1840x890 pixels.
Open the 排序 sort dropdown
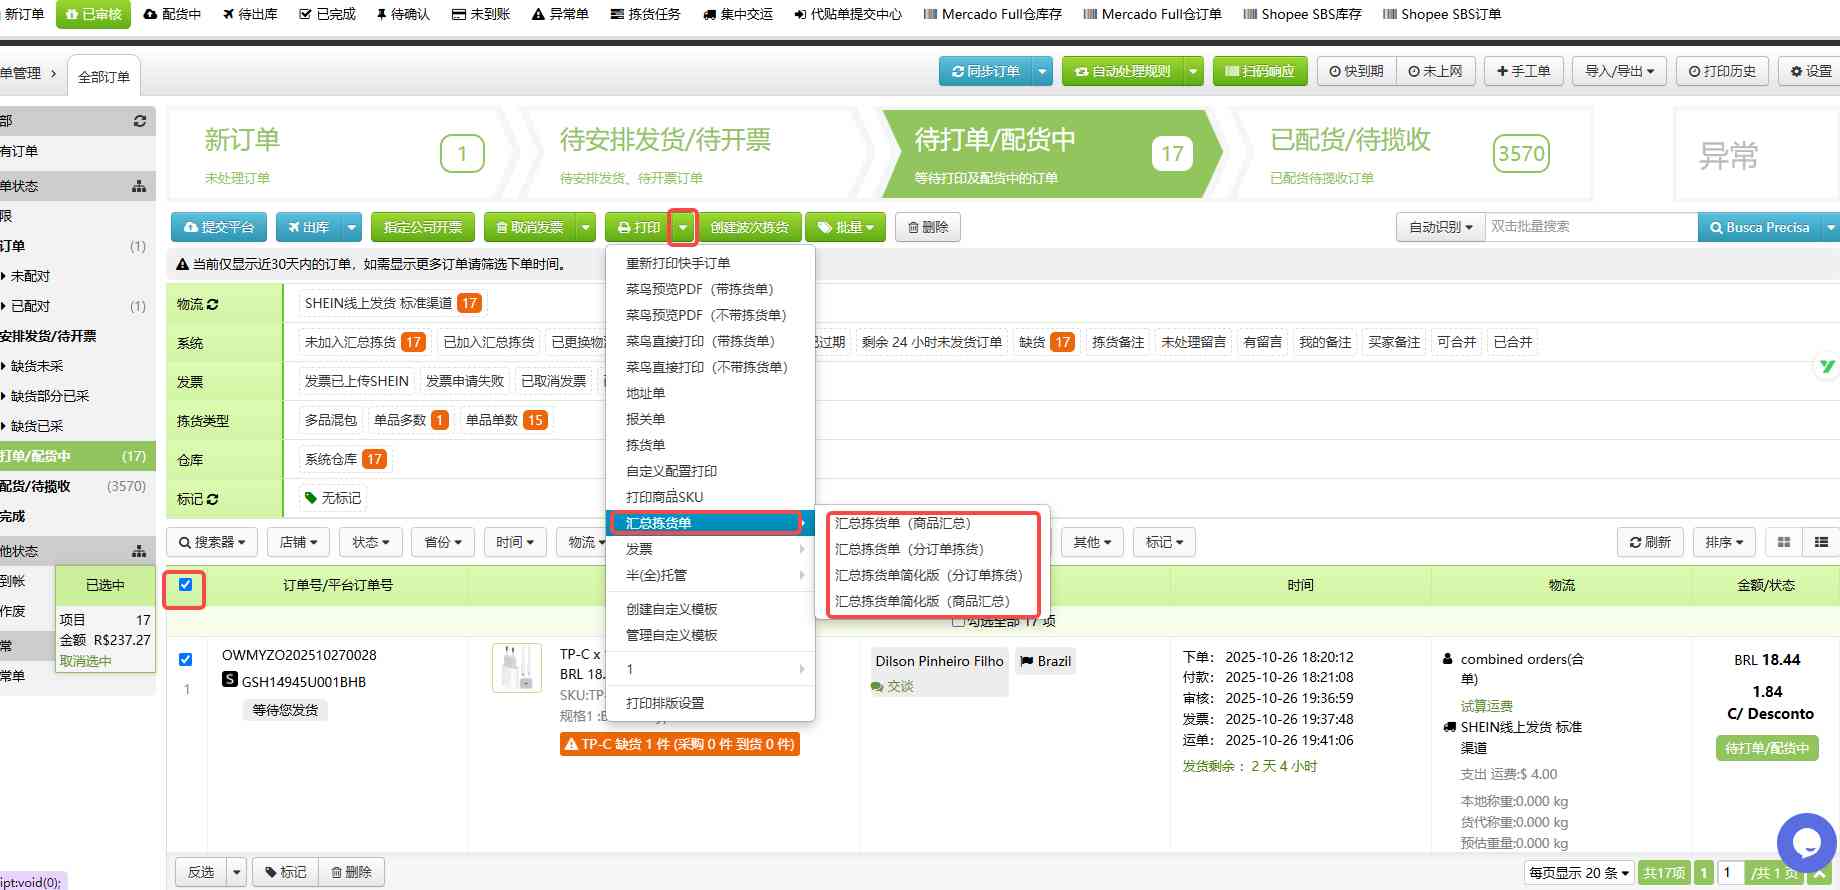click(x=1724, y=542)
